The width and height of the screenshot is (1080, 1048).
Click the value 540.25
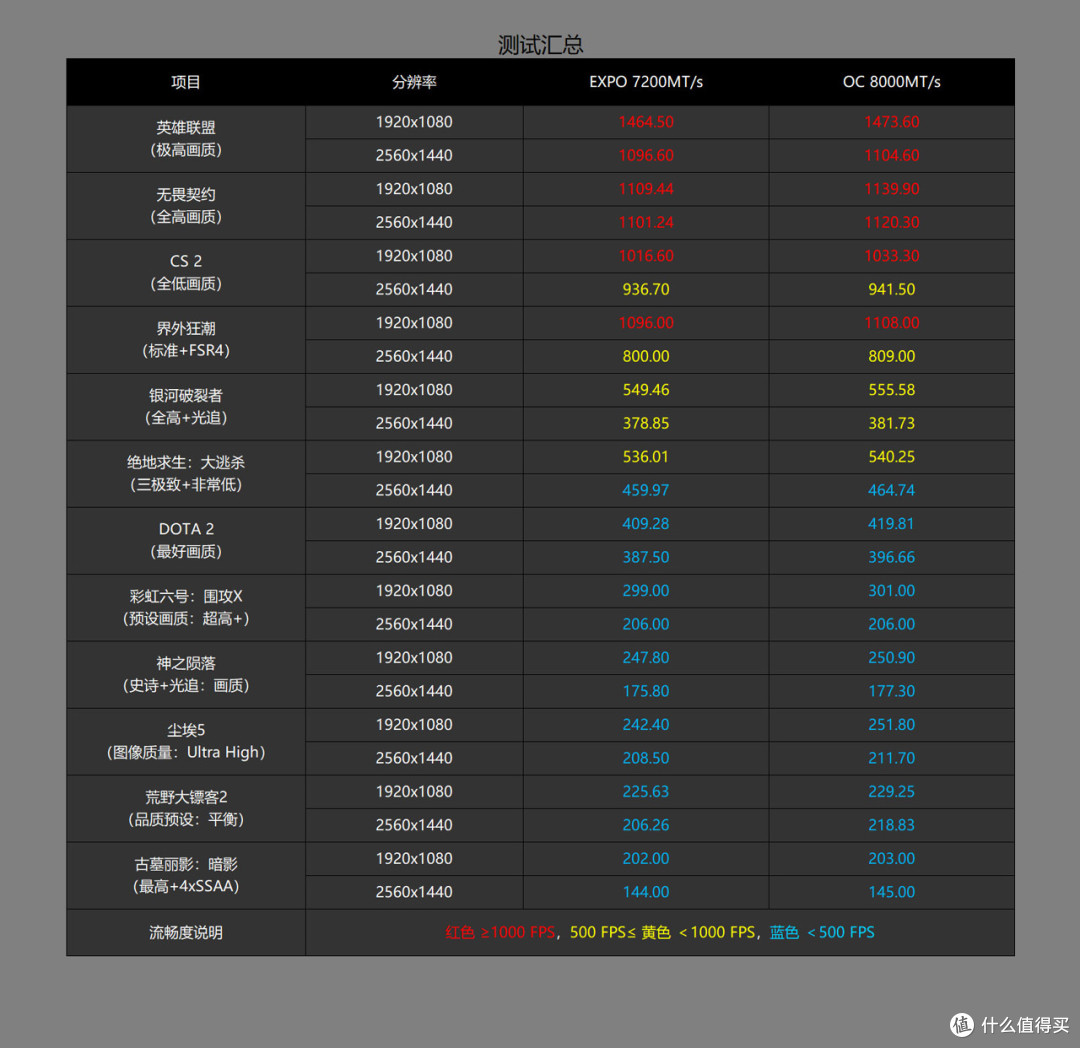point(891,457)
